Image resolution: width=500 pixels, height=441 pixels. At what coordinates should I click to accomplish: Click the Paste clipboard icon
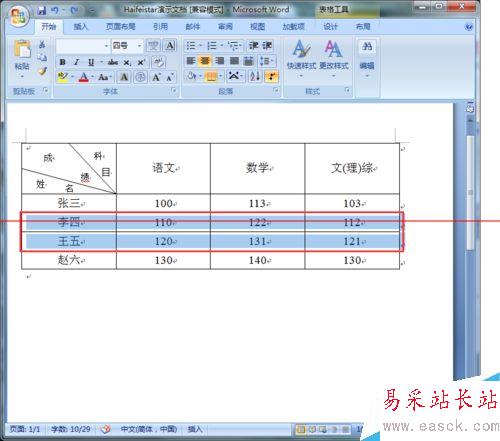(22, 49)
